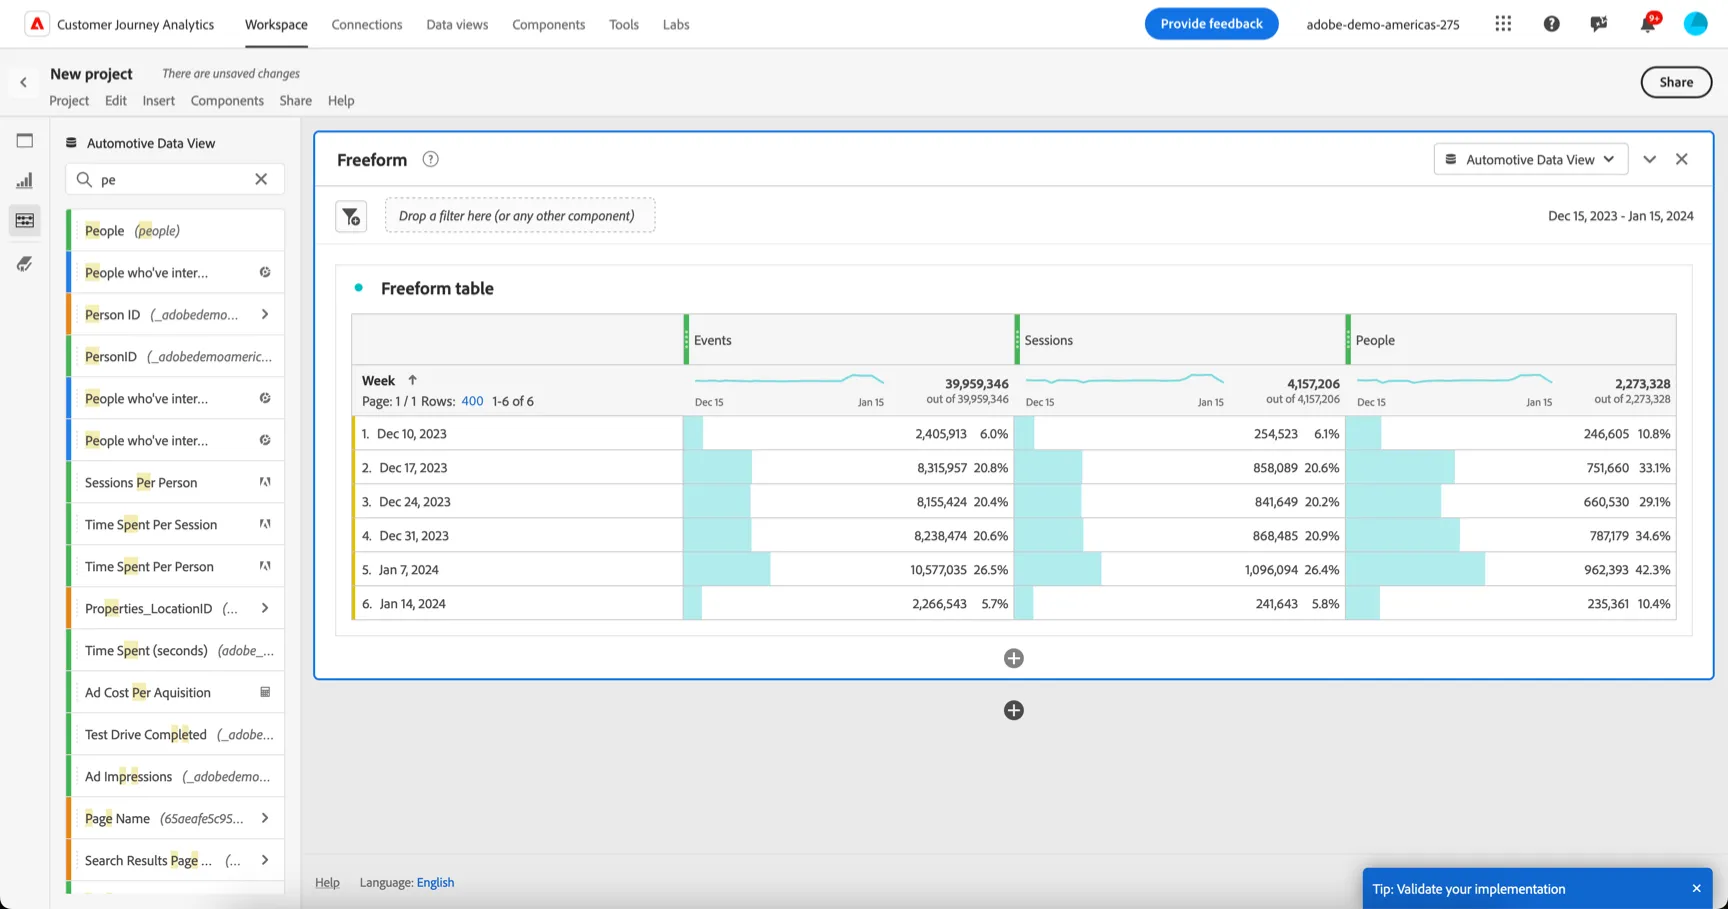
Task: Expand the Search Results Page chevron
Action: click(x=265, y=860)
